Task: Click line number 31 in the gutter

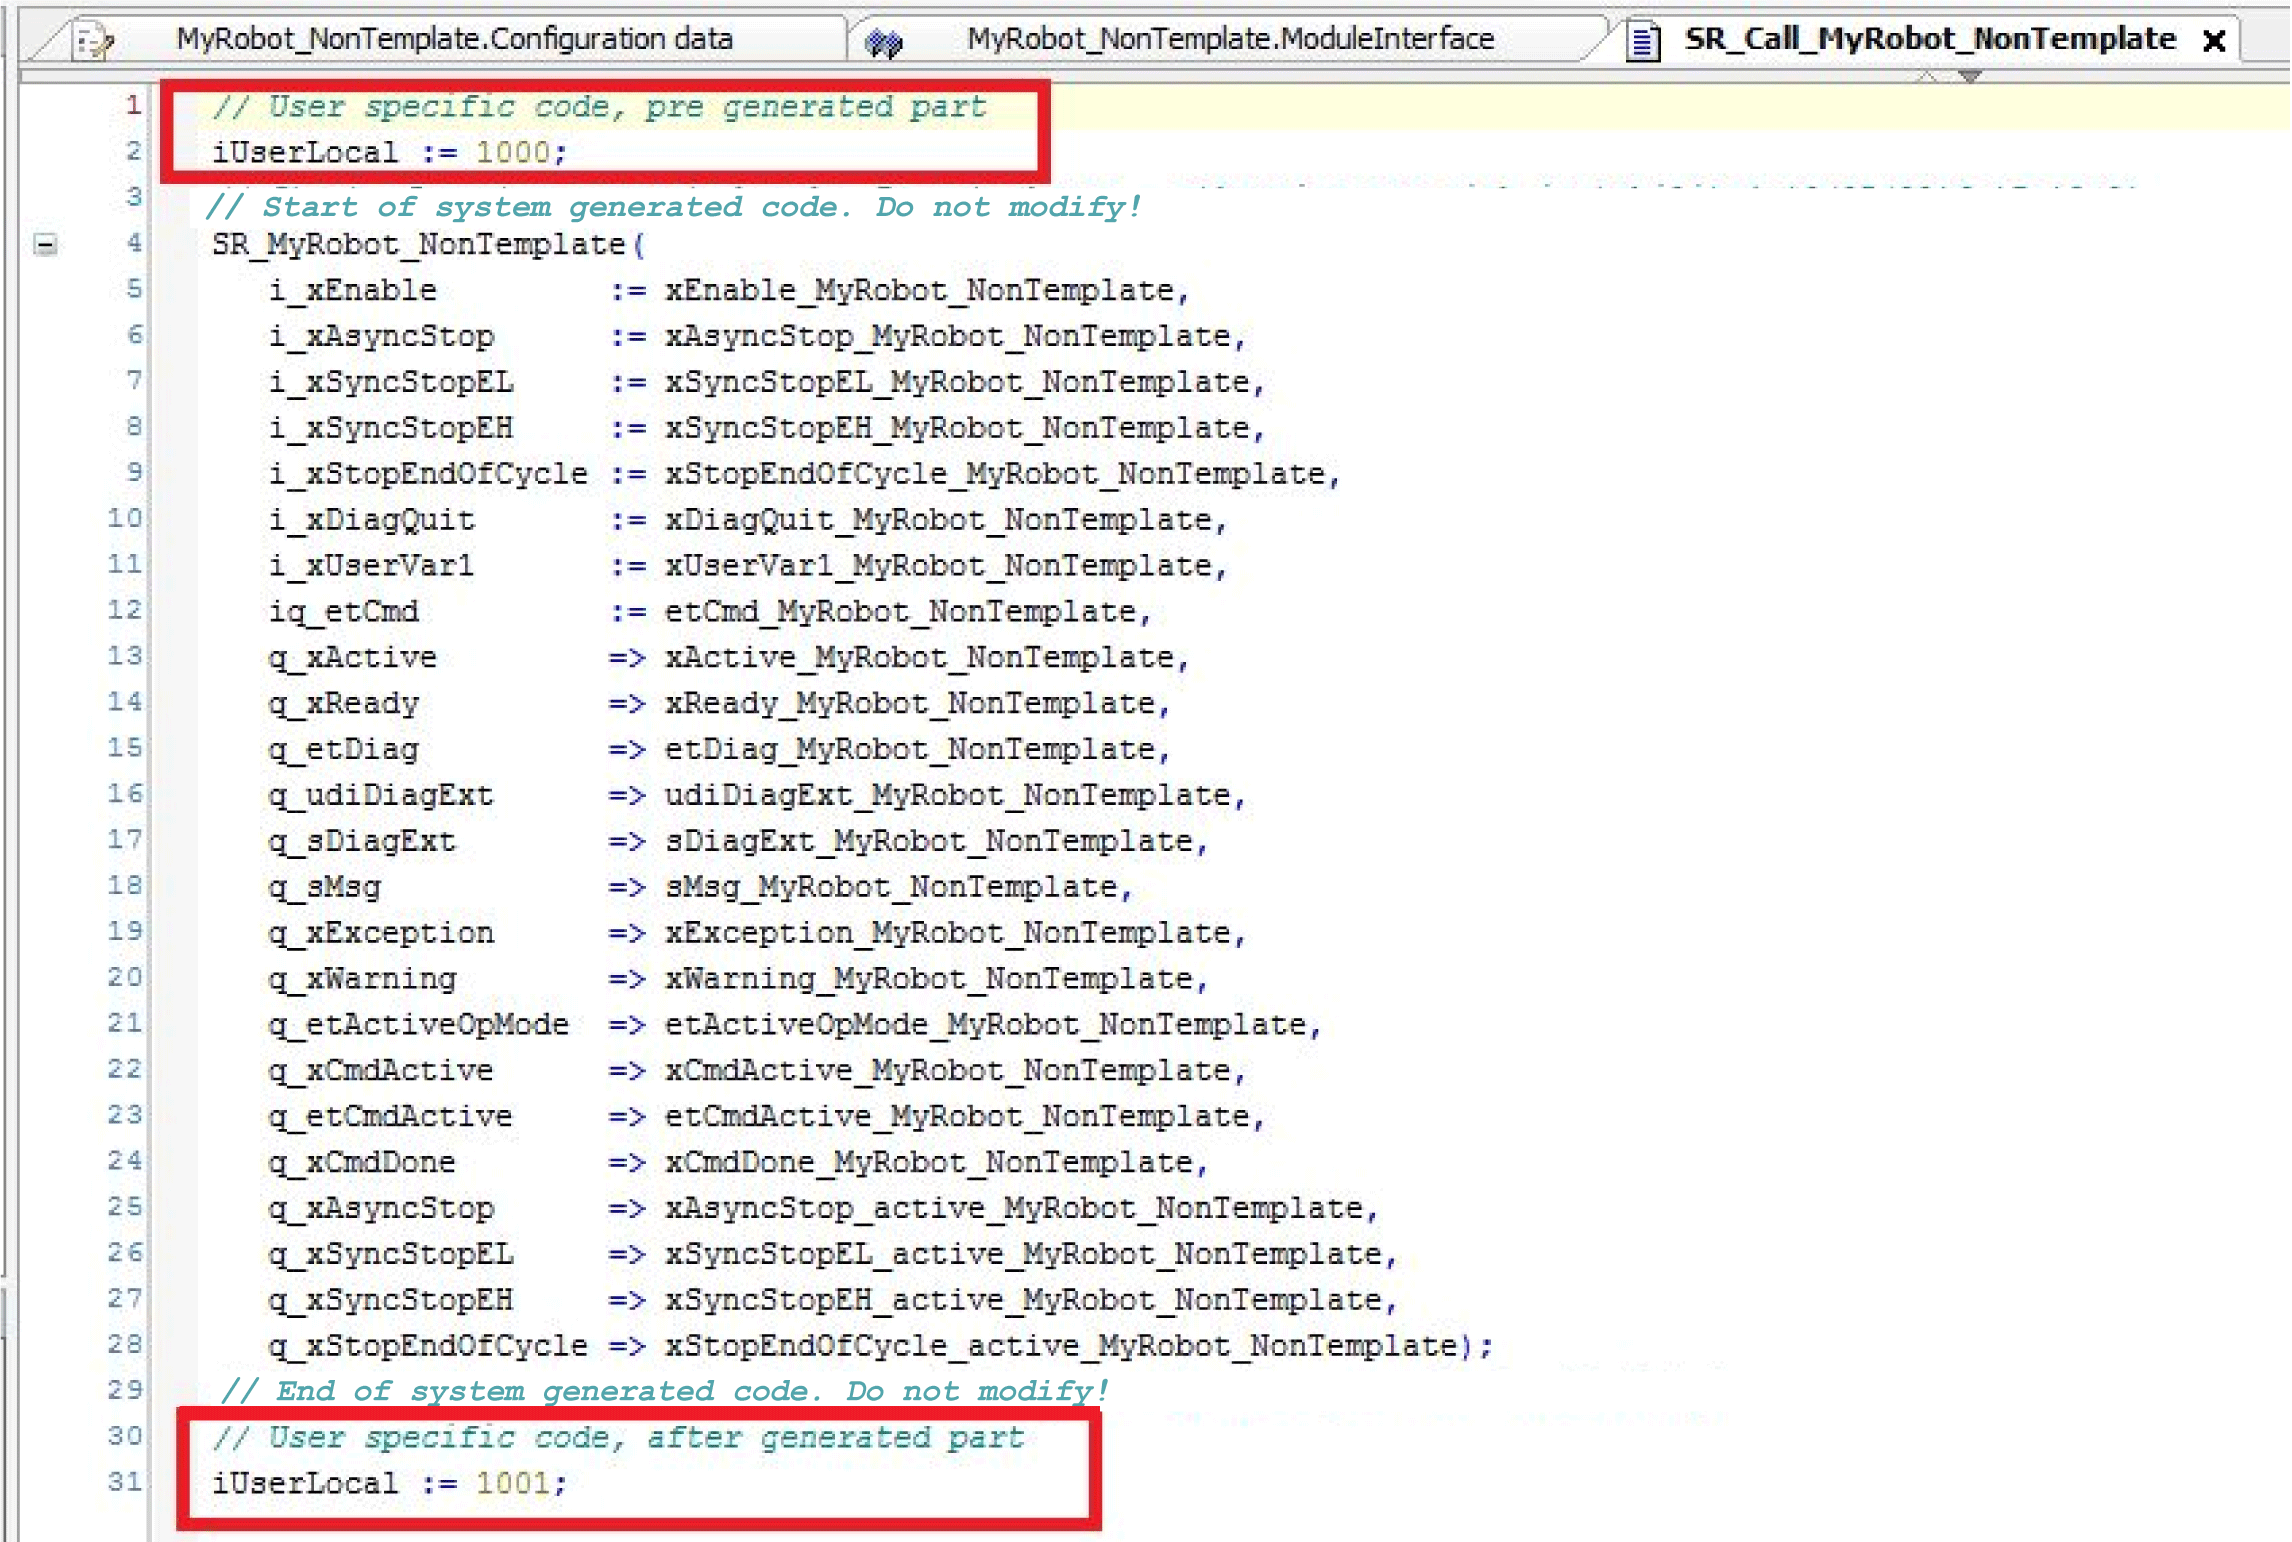Action: 125,1481
